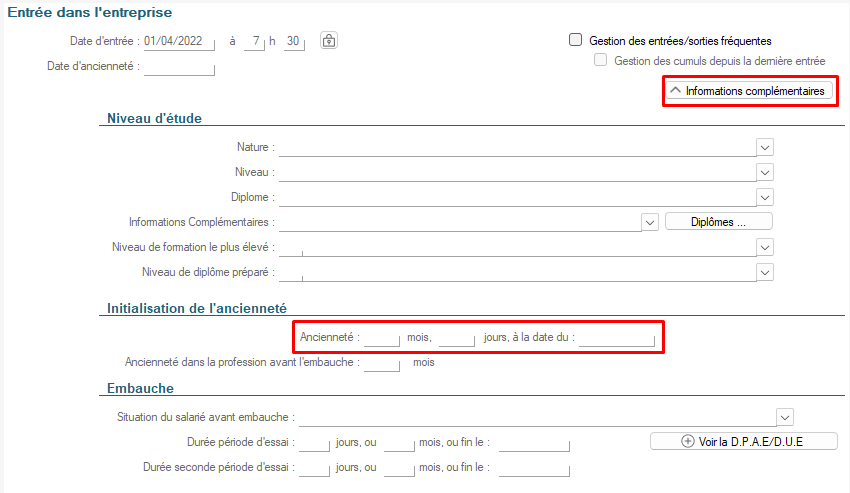850x493 pixels.
Task: Expand the Niveau dropdown
Action: tap(765, 172)
